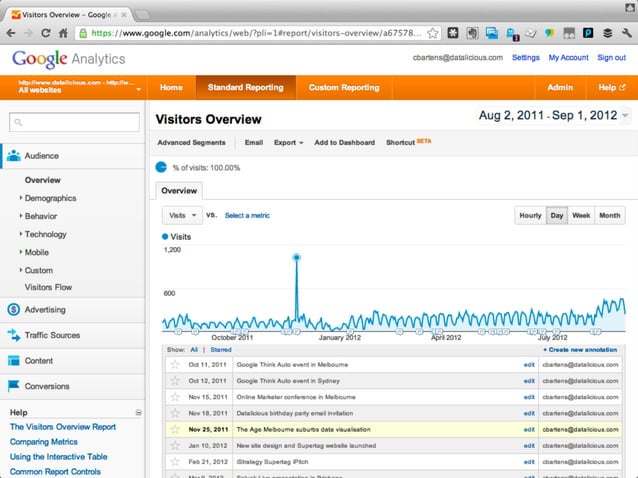This screenshot has width=638, height=478.
Task: Click the Create new annotation link
Action: (x=582, y=351)
